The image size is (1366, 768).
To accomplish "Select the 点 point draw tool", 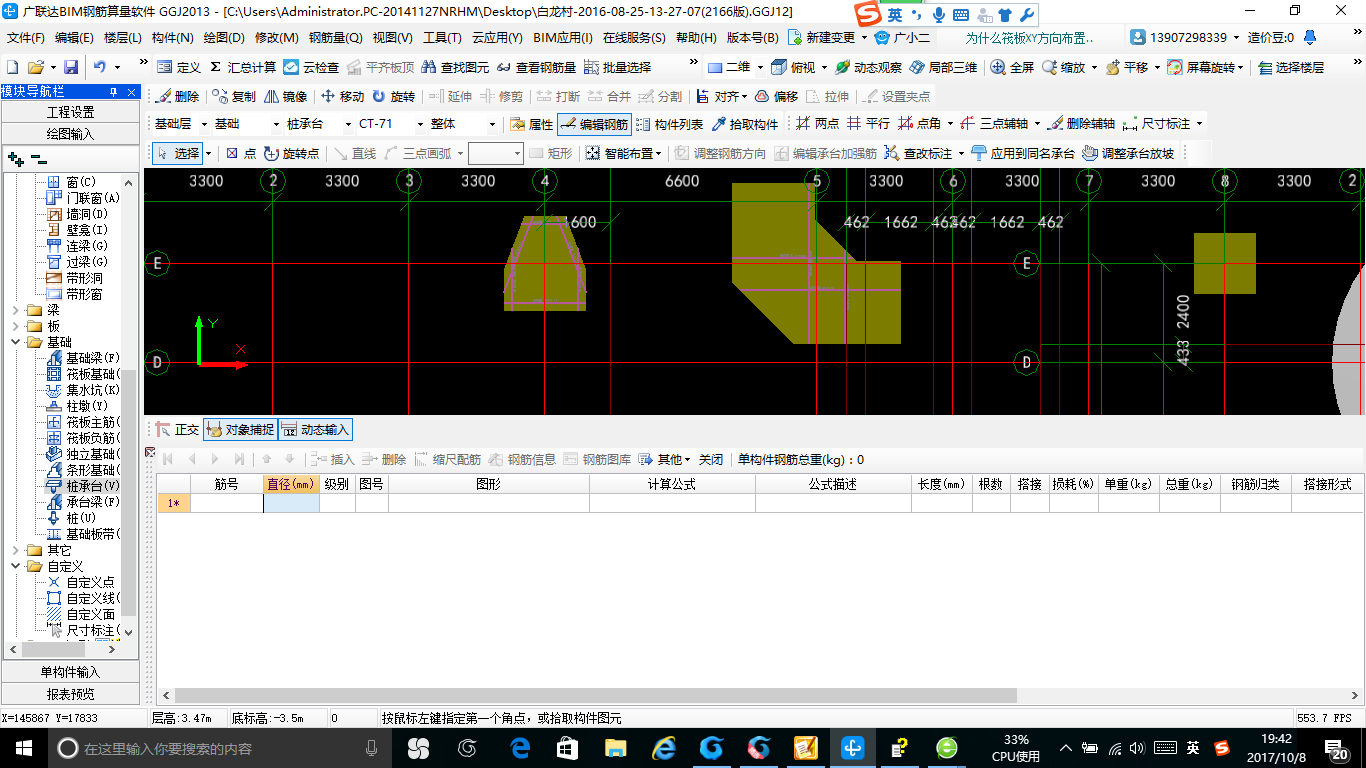I will tap(241, 153).
